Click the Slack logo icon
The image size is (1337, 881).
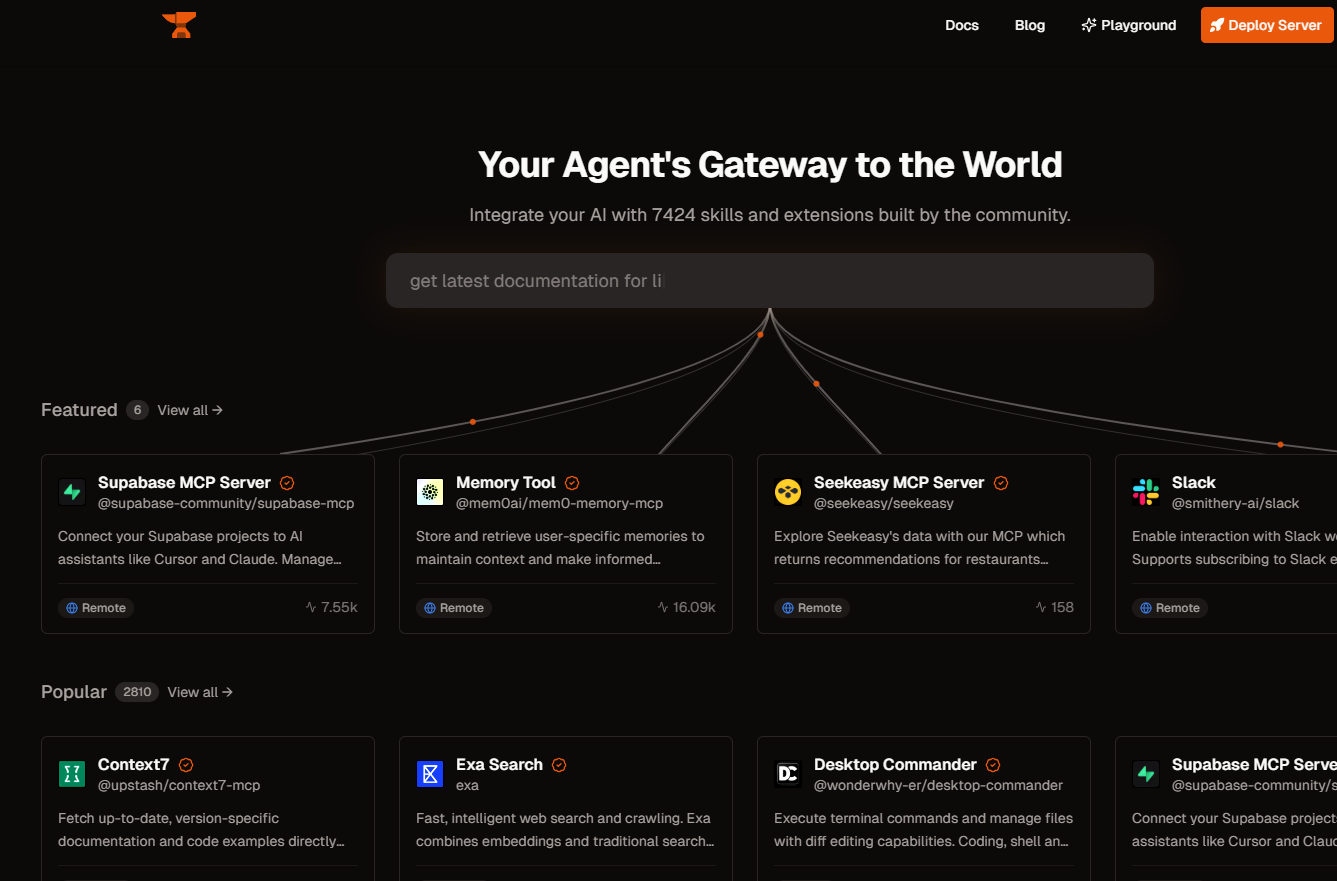[1146, 492]
